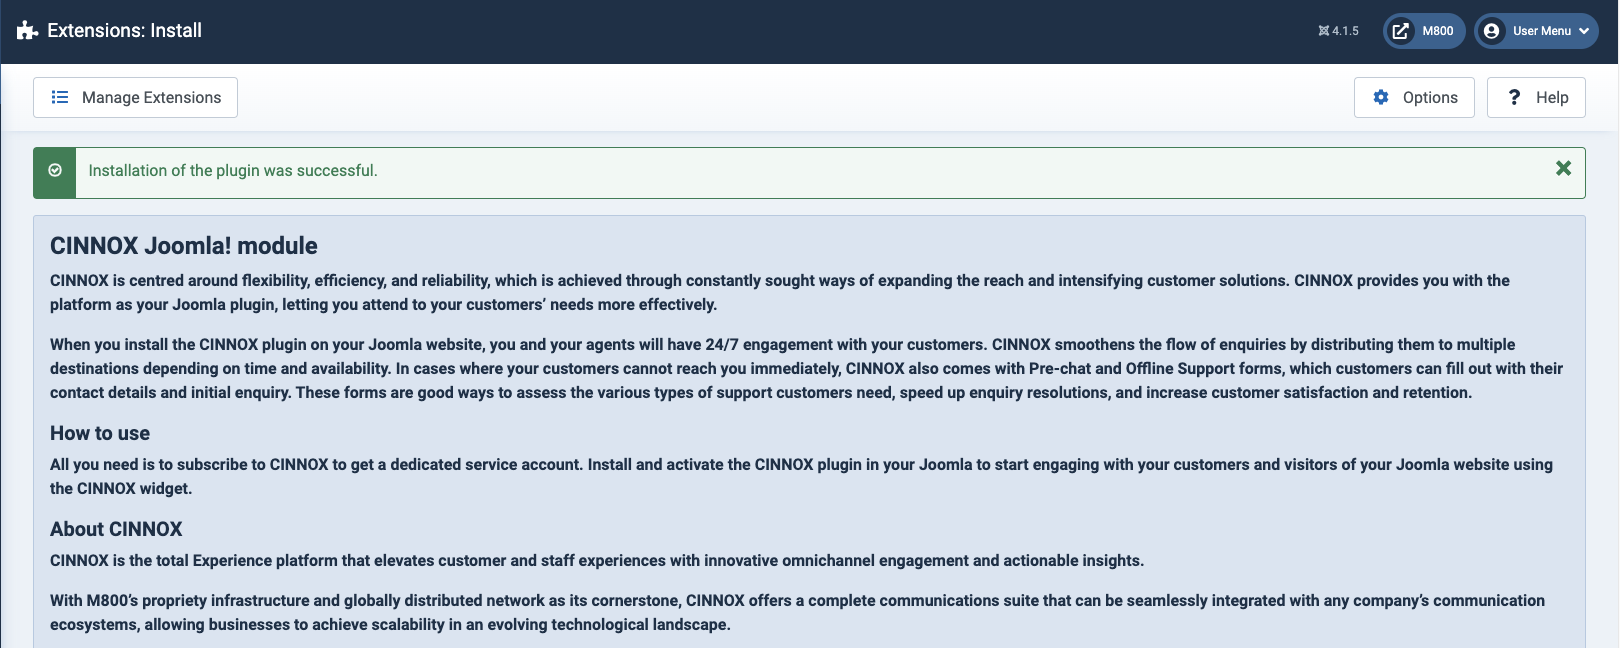Viewport: 1620px width, 648px height.
Task: Click the user avatar icon
Action: pos(1492,31)
